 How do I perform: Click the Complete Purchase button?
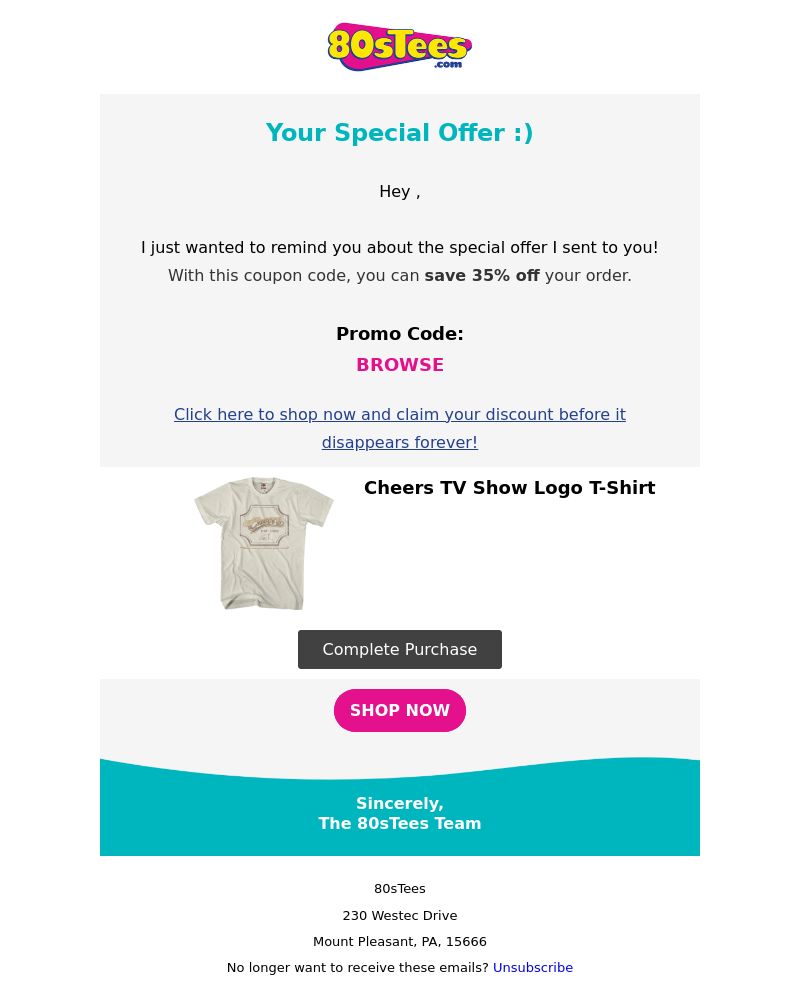pyautogui.click(x=400, y=649)
